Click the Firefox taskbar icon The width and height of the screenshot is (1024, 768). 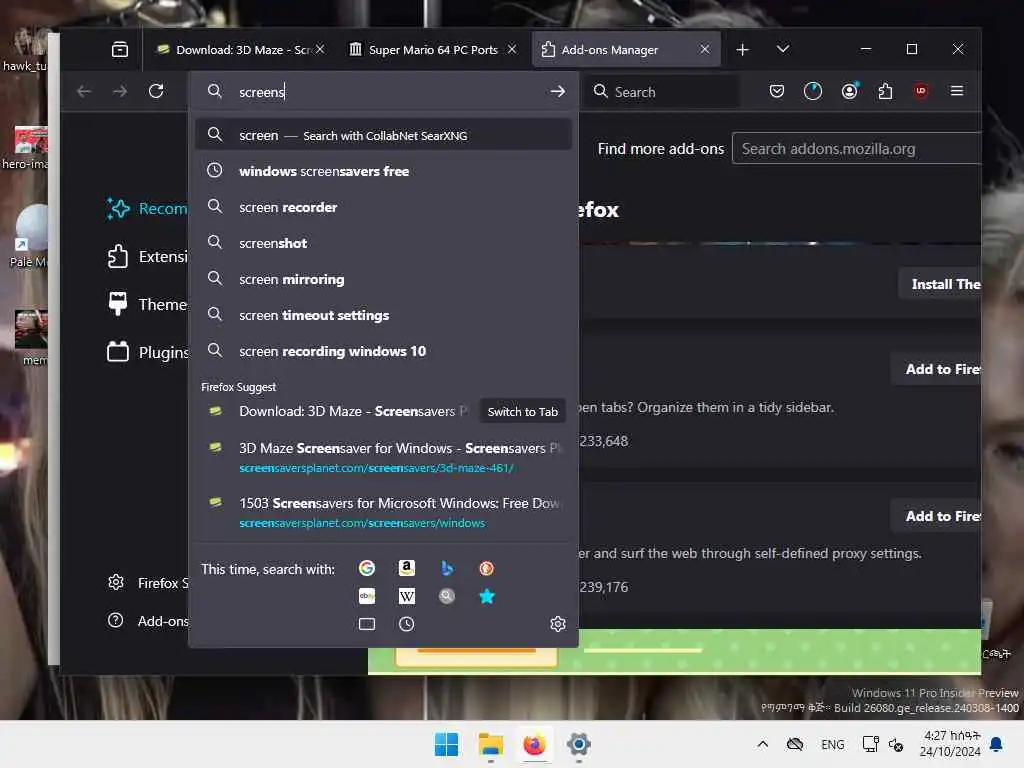(x=534, y=744)
